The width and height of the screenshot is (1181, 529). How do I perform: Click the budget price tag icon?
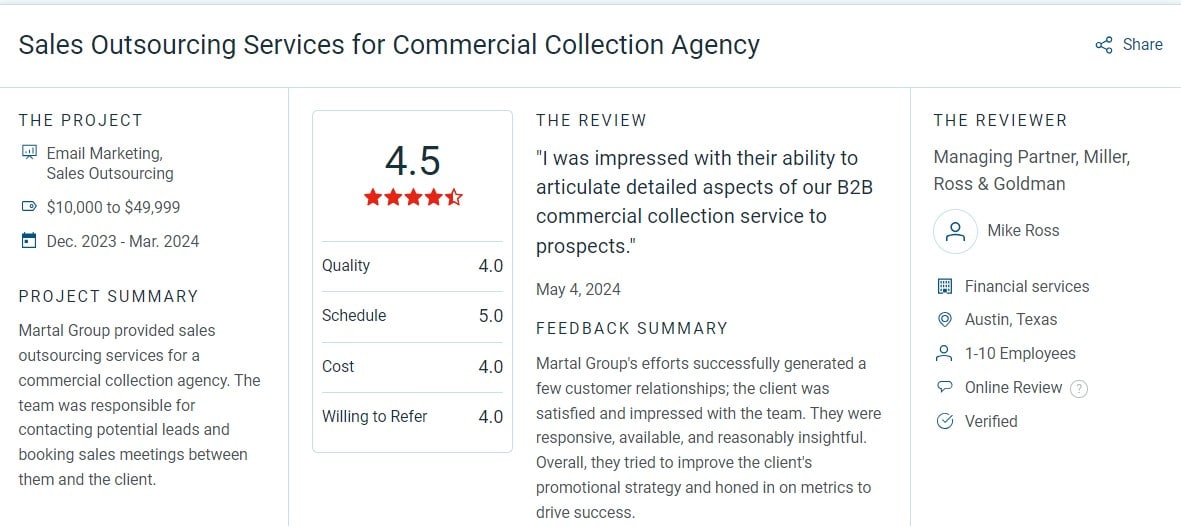[x=29, y=206]
